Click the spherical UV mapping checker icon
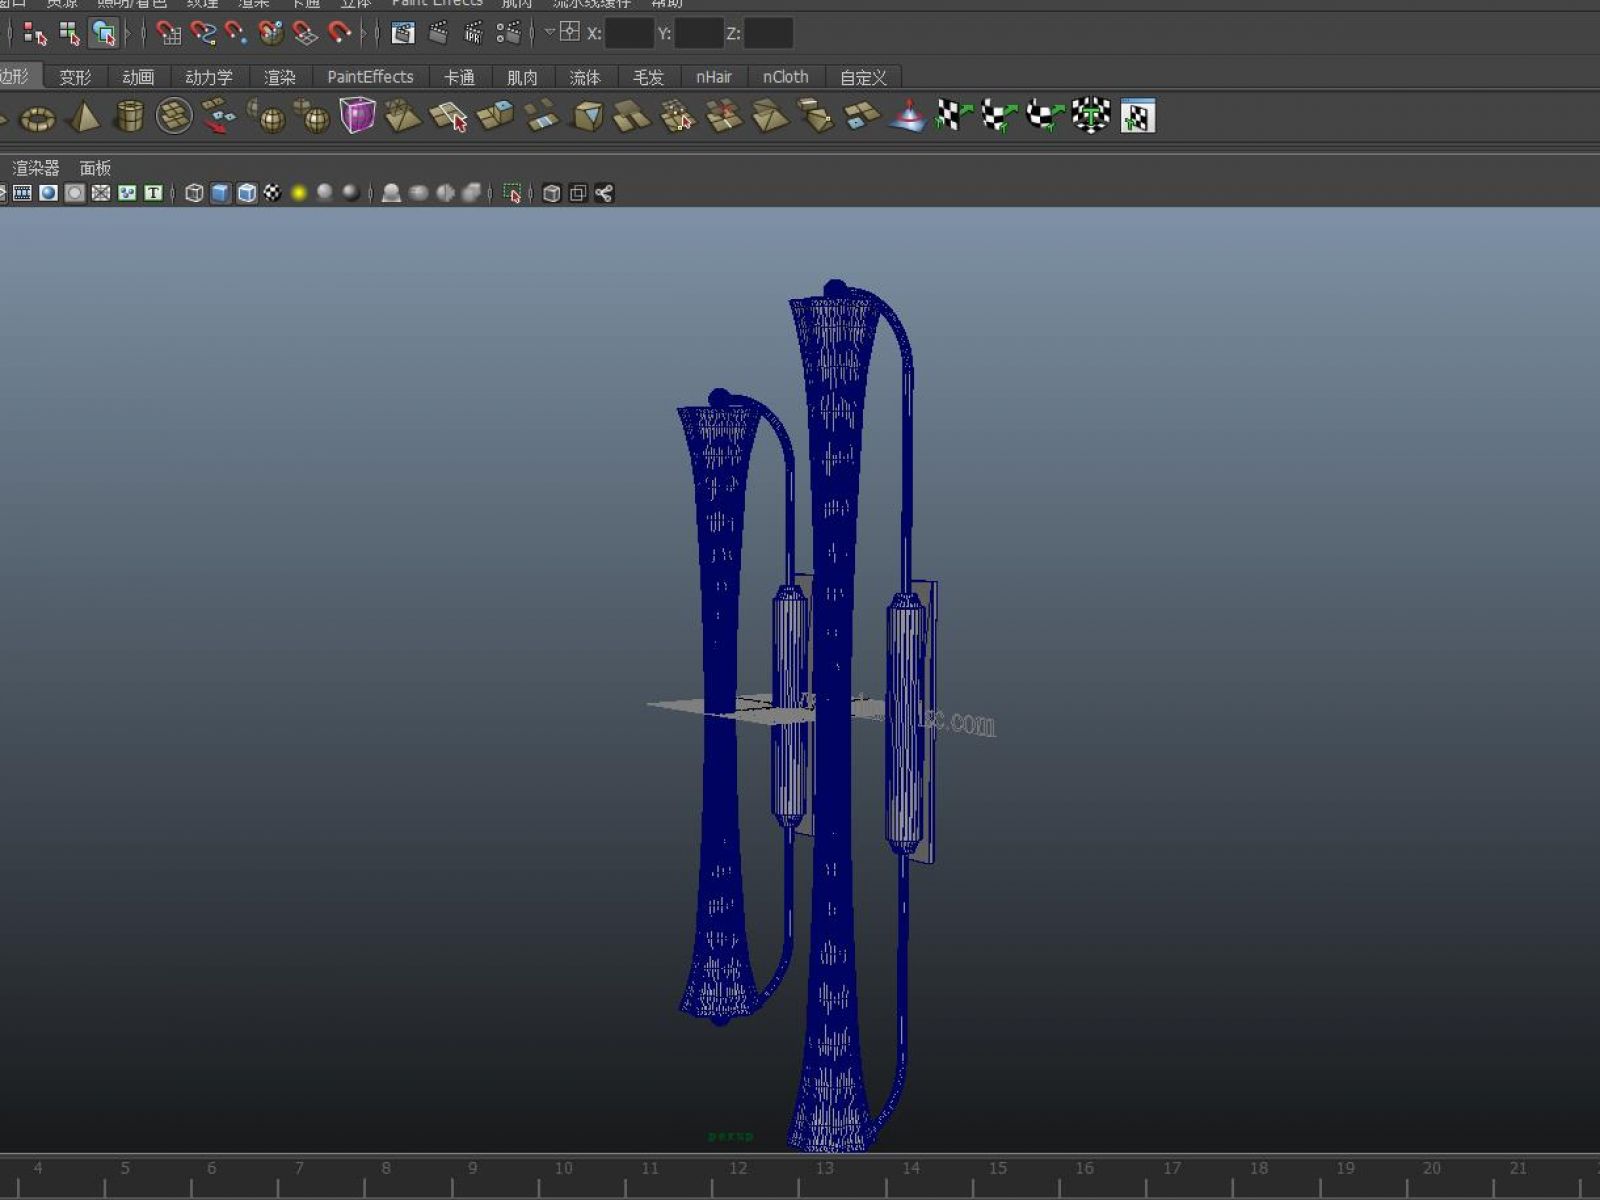 point(1045,116)
